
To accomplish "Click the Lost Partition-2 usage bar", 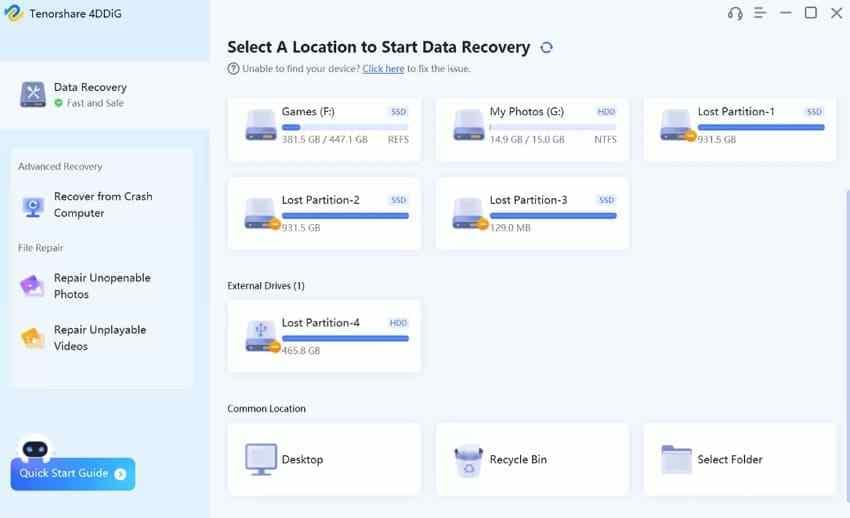I will 345,216.
